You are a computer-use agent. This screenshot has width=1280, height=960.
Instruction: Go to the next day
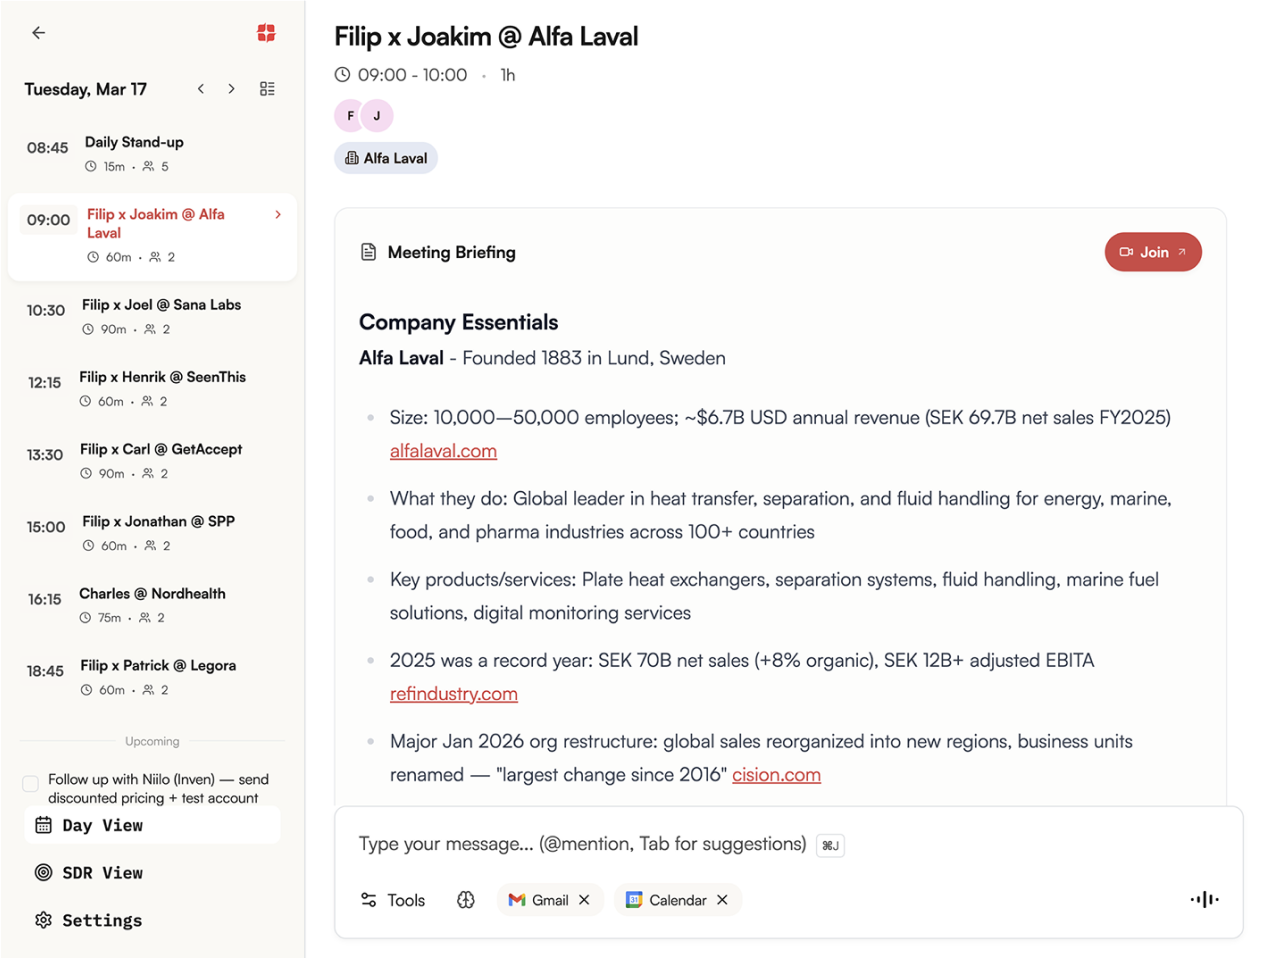tap(231, 89)
